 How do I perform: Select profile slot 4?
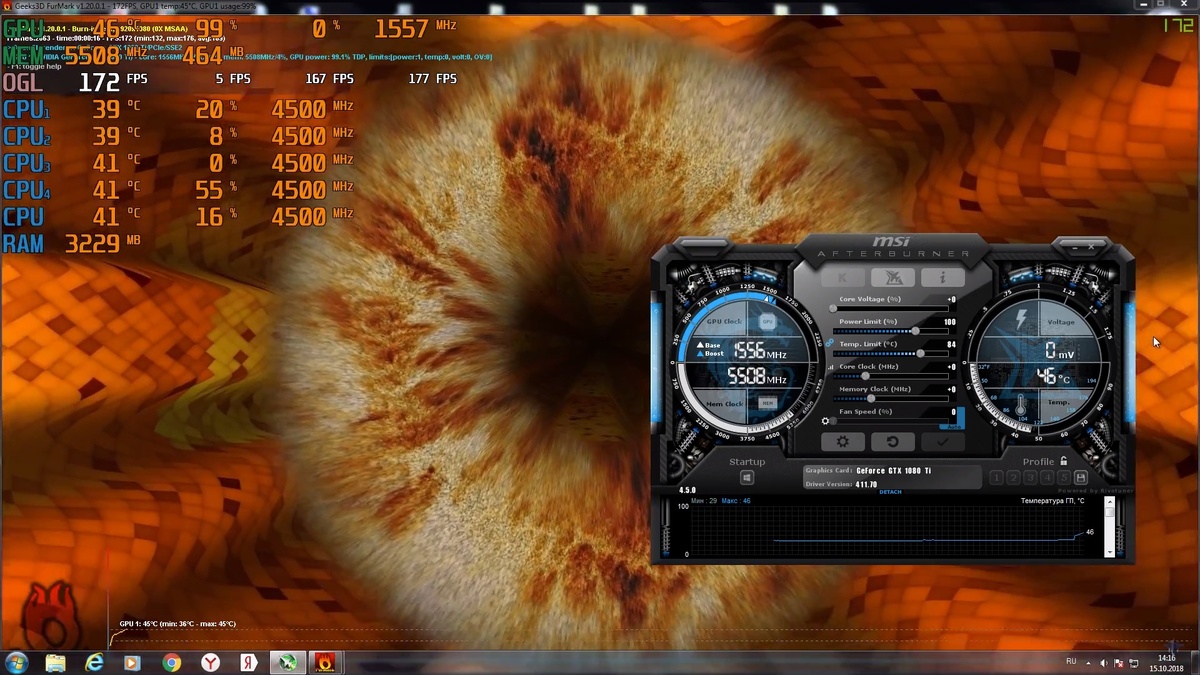tap(1047, 478)
